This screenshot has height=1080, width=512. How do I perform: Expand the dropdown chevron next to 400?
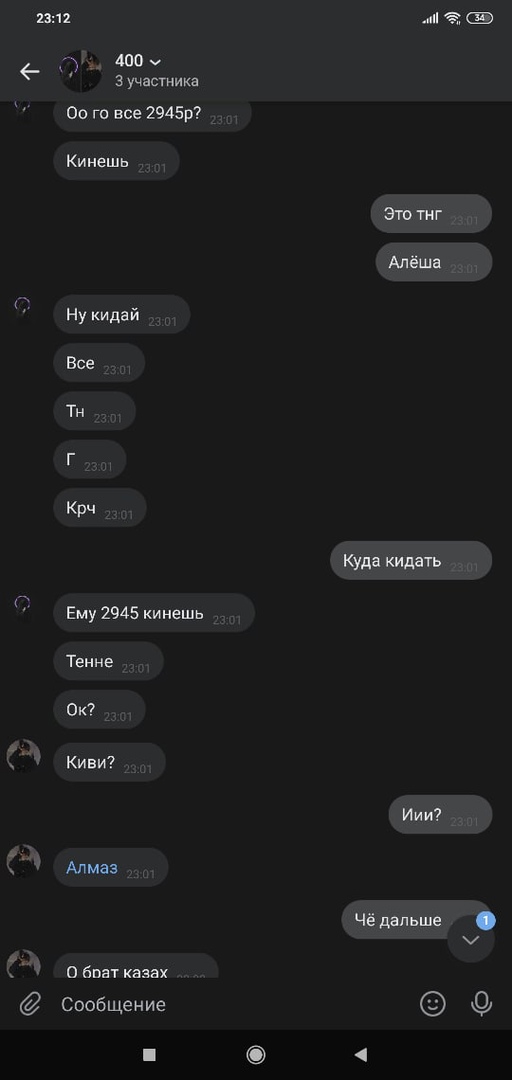coord(155,62)
